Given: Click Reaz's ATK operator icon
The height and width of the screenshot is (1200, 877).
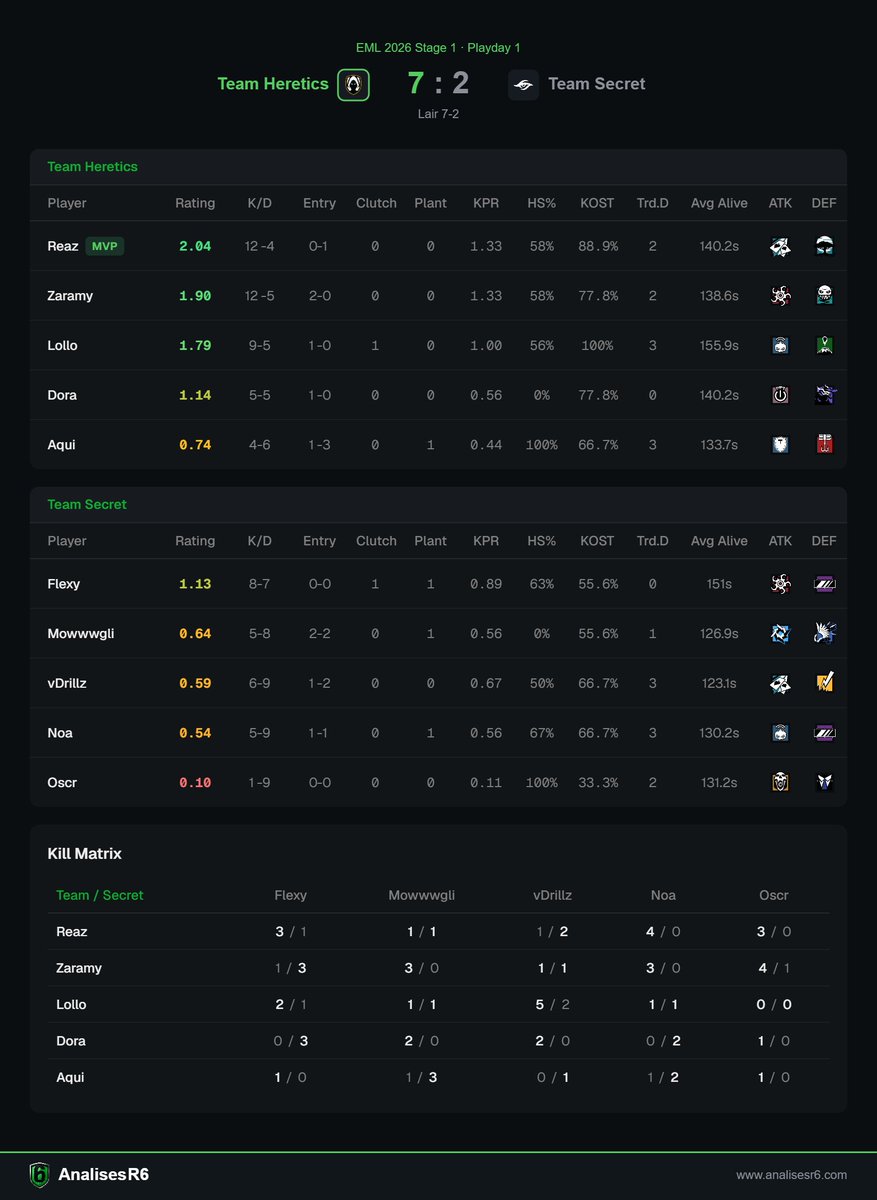Looking at the screenshot, I should 780,246.
